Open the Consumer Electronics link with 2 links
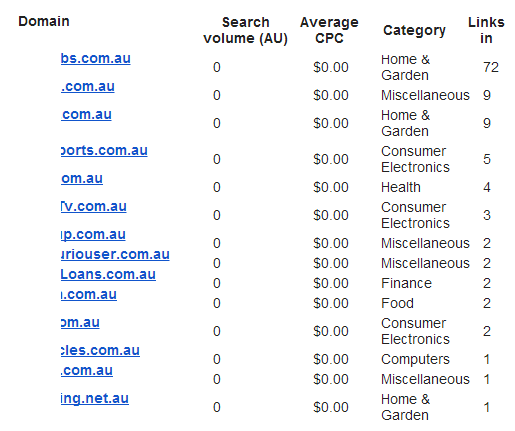This screenshot has height=431, width=515. [80, 322]
